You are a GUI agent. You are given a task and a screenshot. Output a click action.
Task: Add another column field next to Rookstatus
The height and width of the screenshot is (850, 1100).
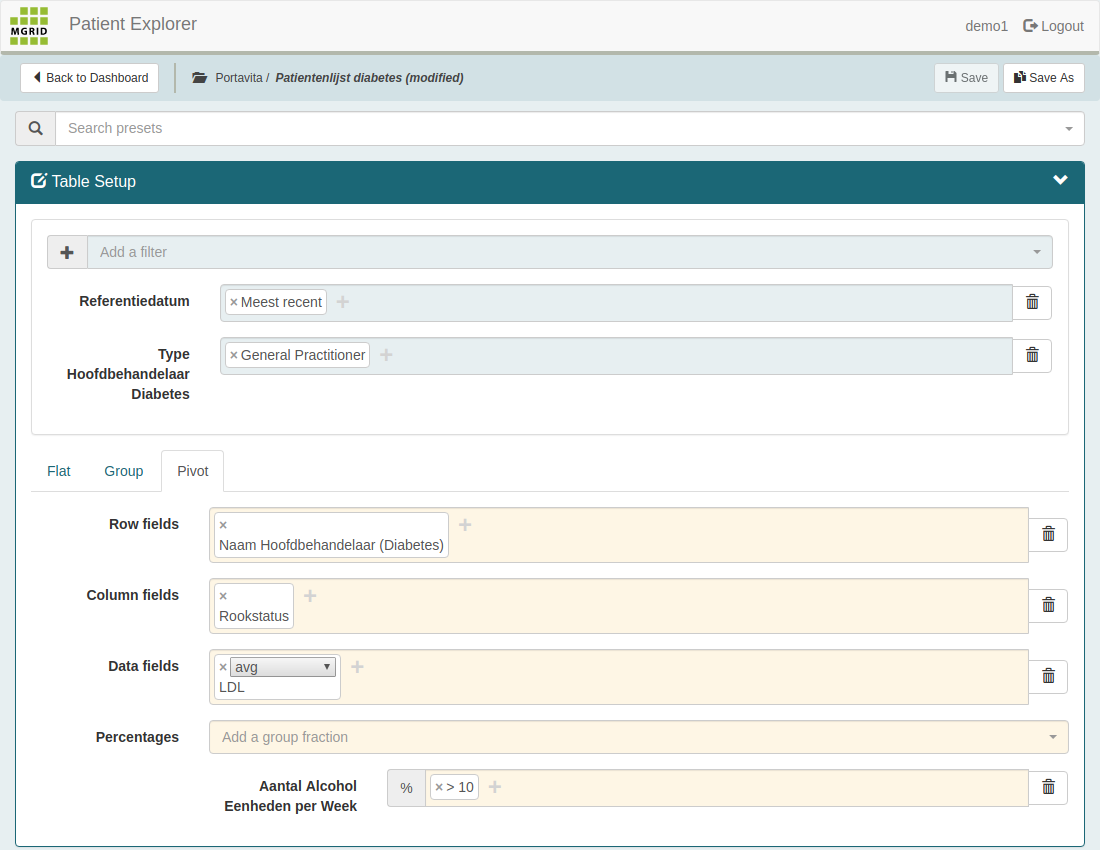[x=309, y=596]
